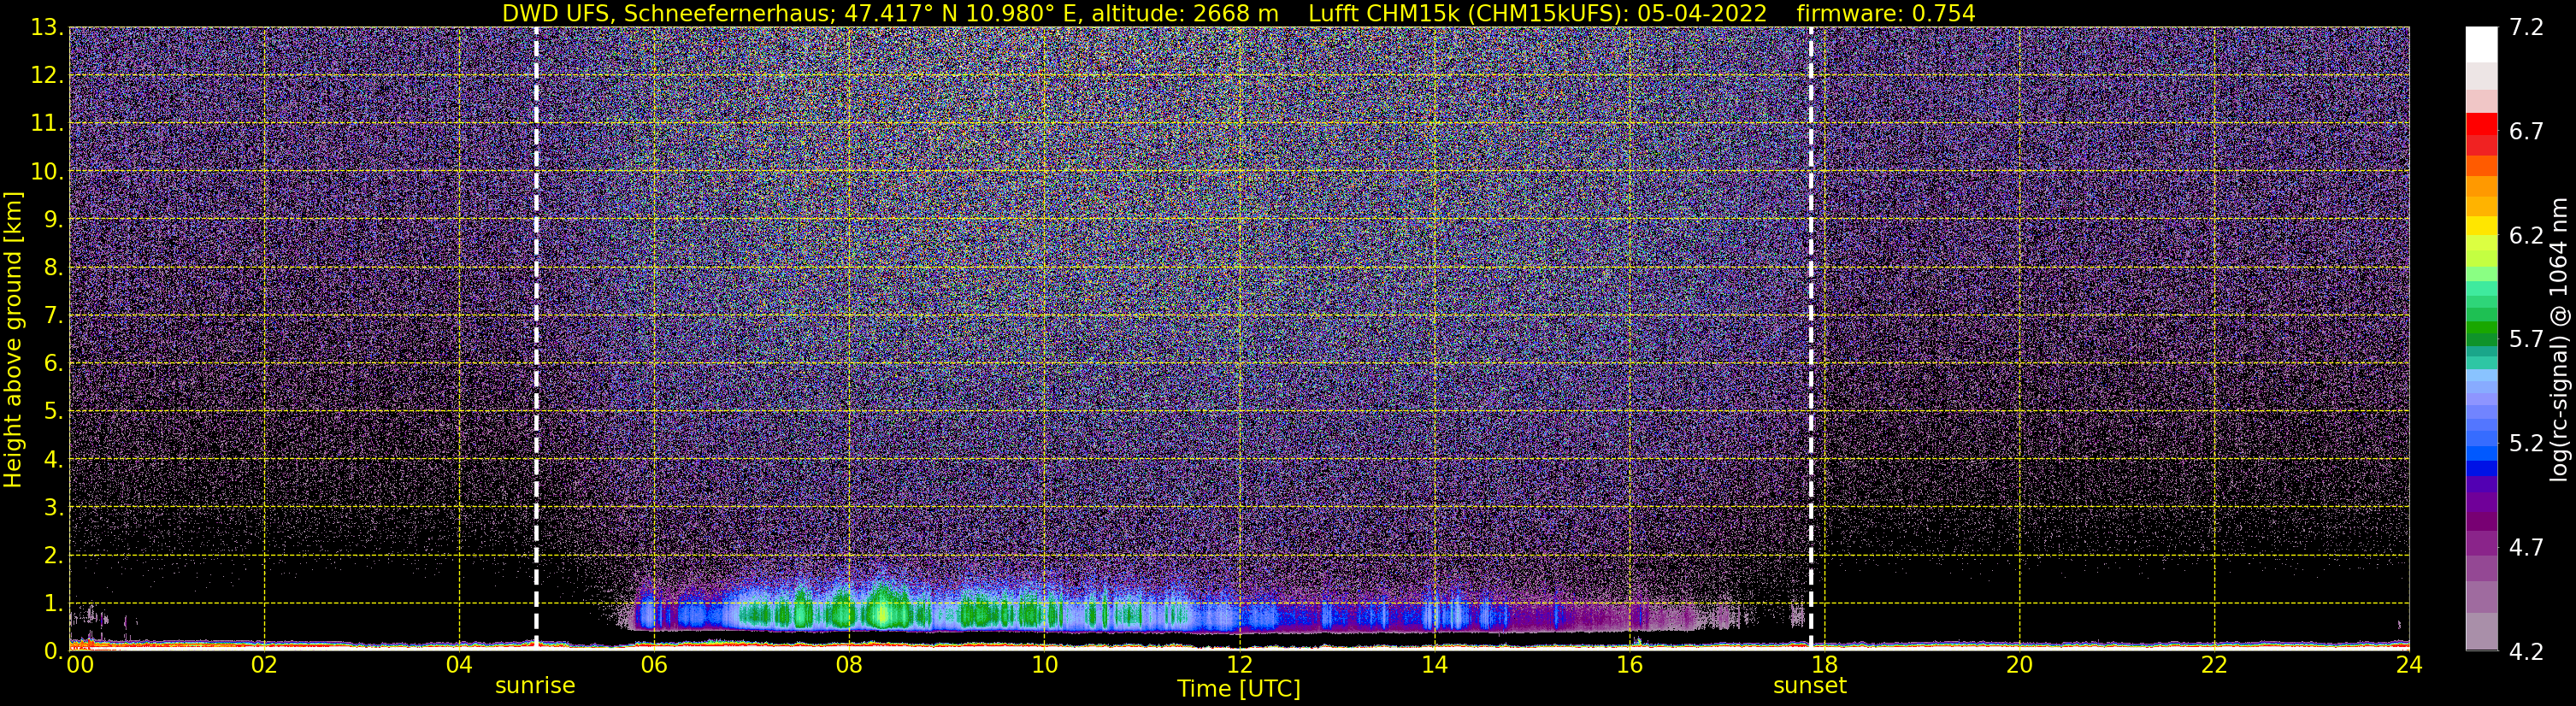Click the bright green backscatter peak near 08 UTC
Image resolution: width=2576 pixels, height=706 pixels.
click(883, 608)
